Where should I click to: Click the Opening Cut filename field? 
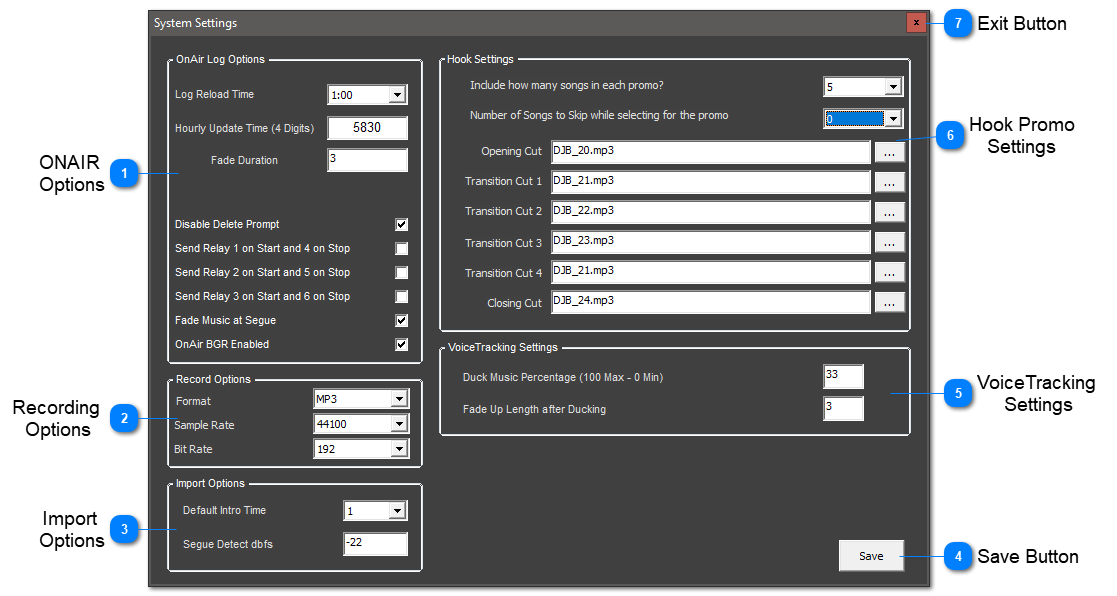[711, 152]
